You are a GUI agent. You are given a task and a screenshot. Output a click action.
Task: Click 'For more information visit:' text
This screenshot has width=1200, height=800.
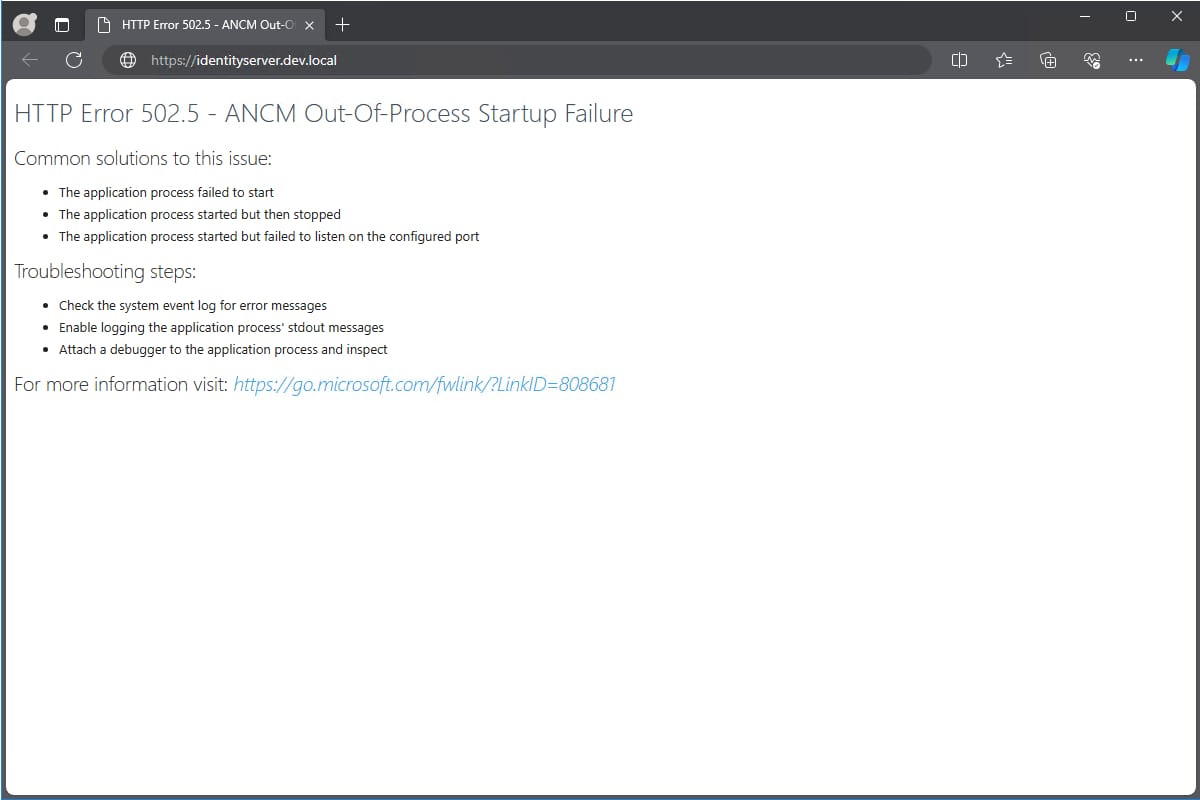click(121, 384)
